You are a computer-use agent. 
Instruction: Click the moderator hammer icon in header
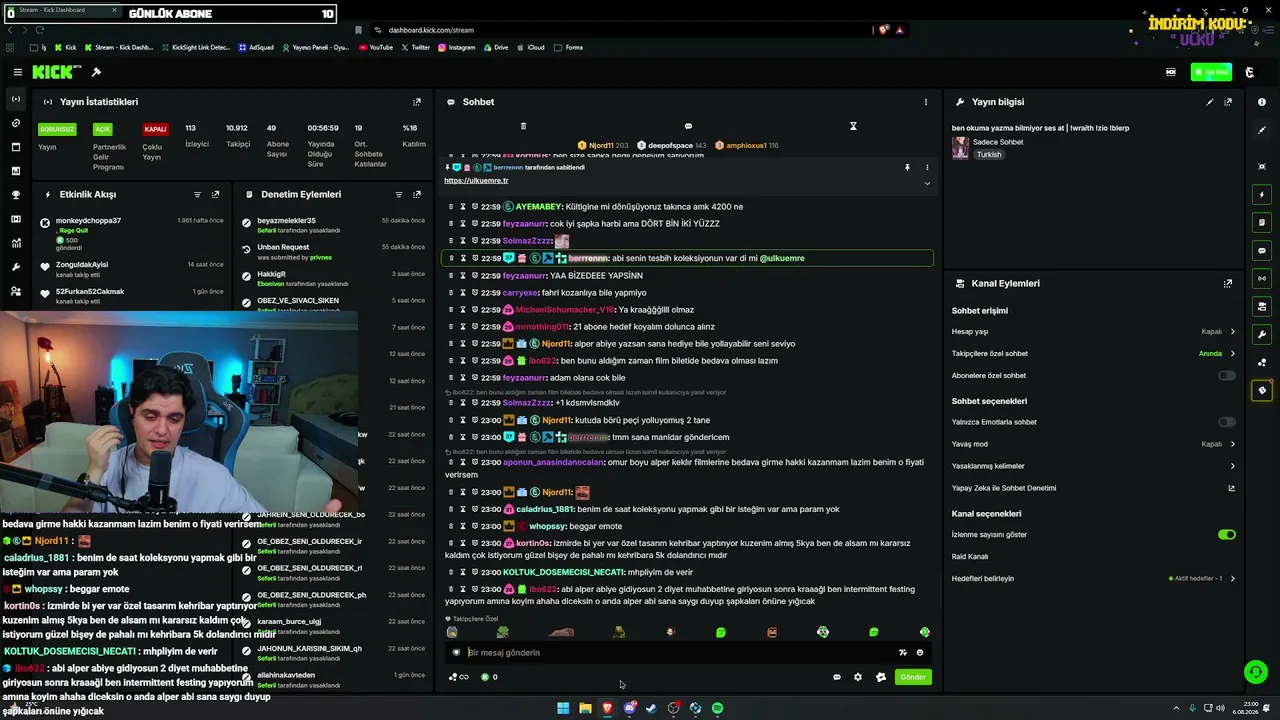pyautogui.click(x=96, y=72)
